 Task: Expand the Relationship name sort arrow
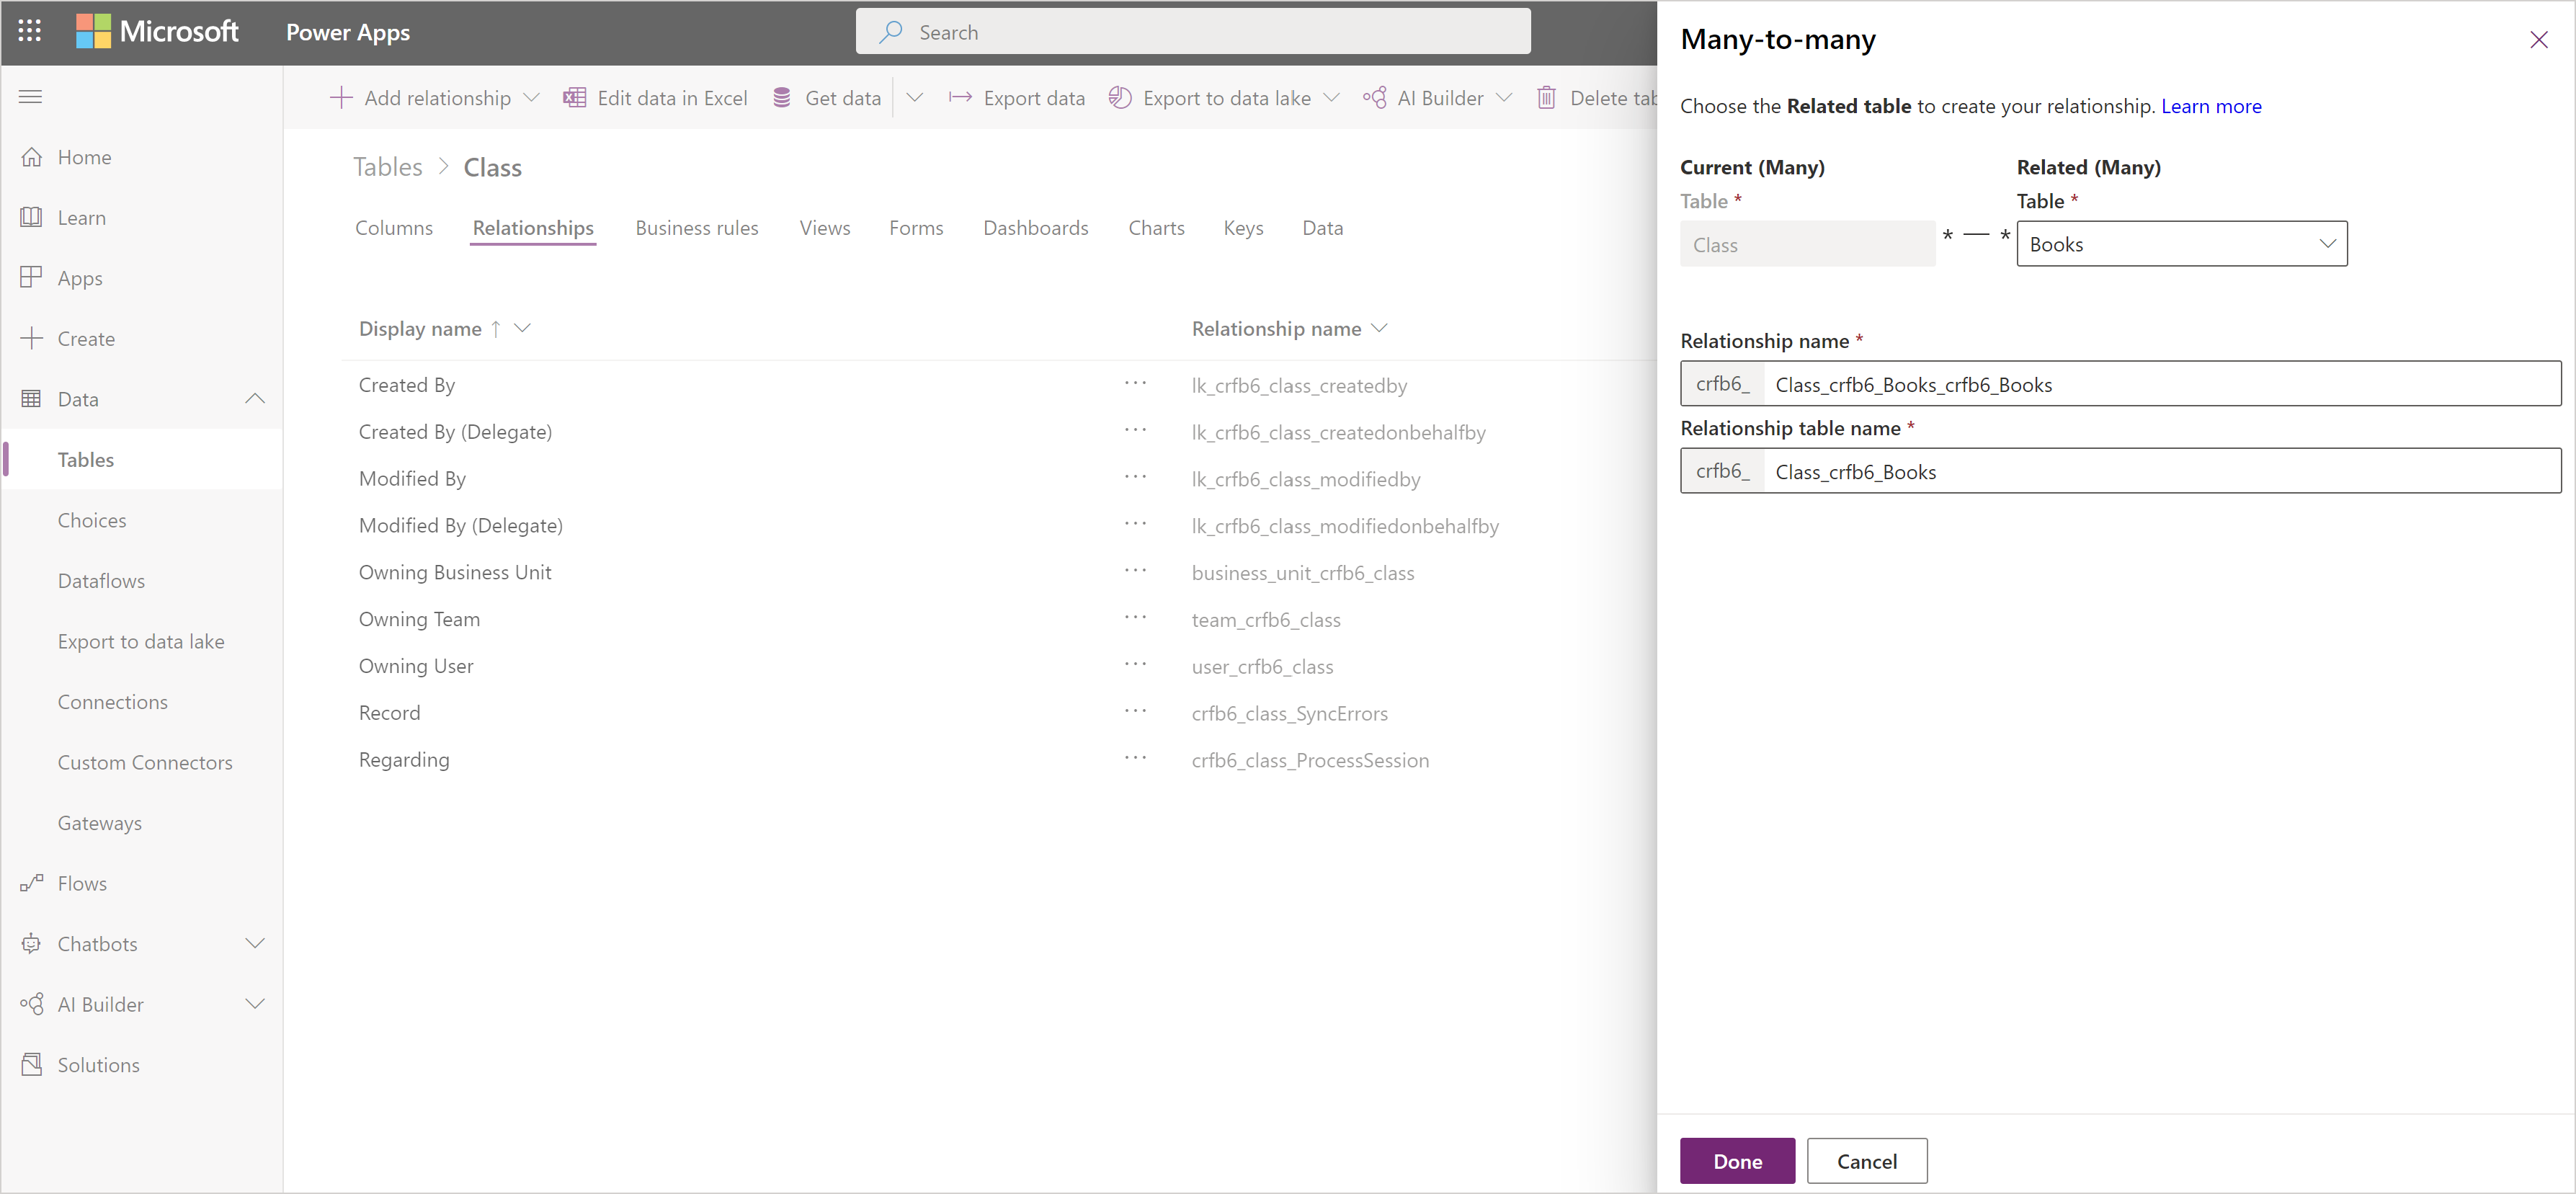pyautogui.click(x=1383, y=329)
